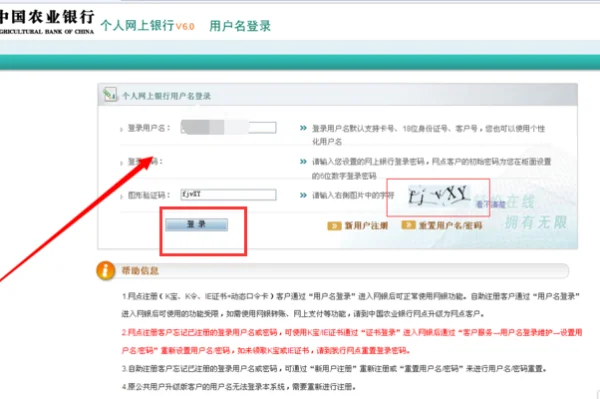Click the orange 帮助信息 info icon
This screenshot has height=399, width=600.
105,270
